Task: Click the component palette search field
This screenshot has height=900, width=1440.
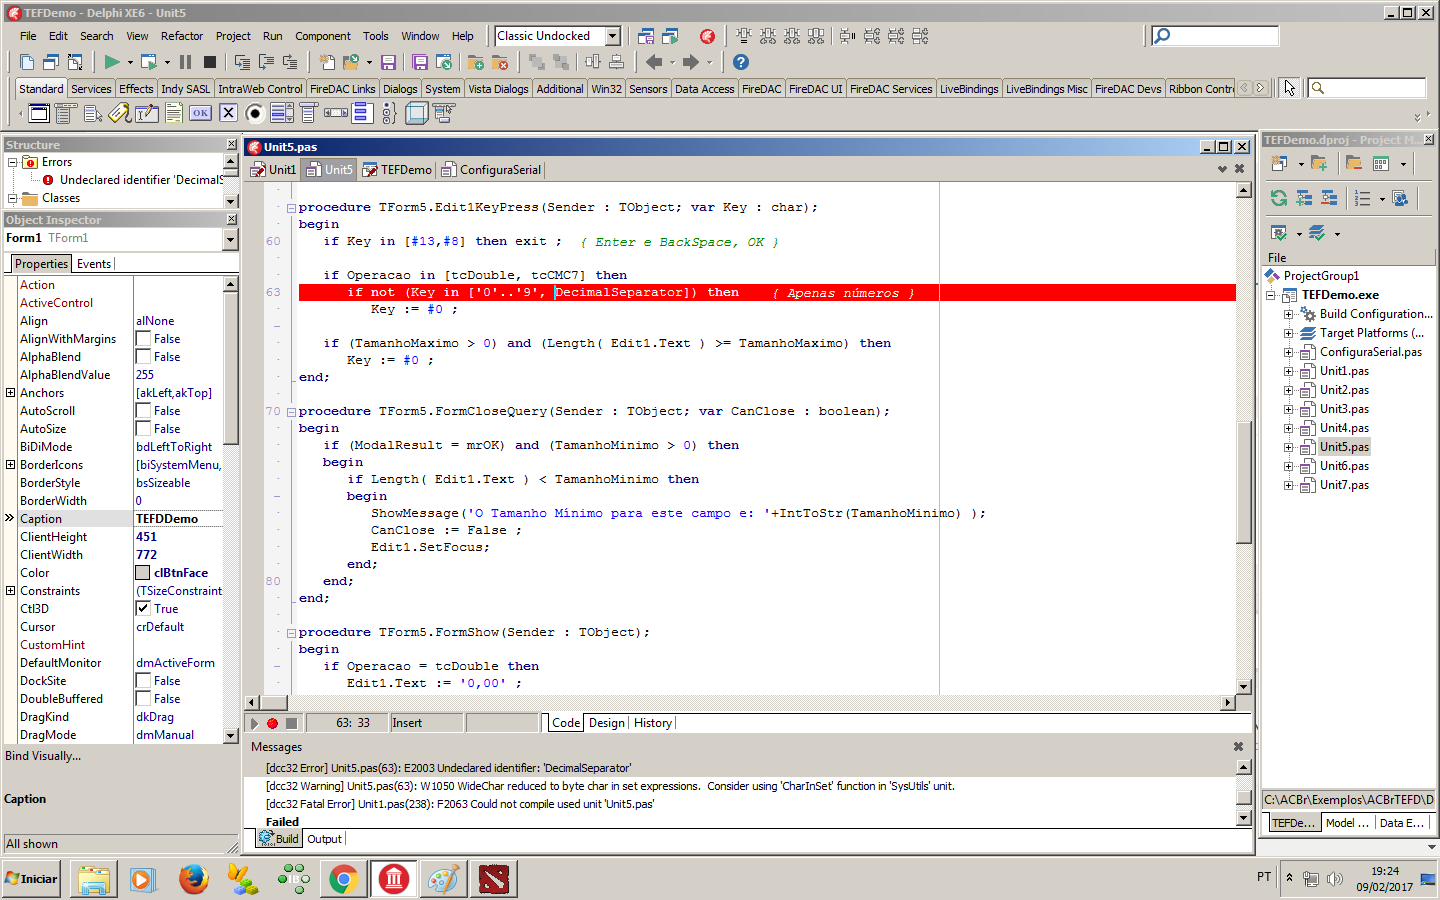Action: click(1367, 88)
